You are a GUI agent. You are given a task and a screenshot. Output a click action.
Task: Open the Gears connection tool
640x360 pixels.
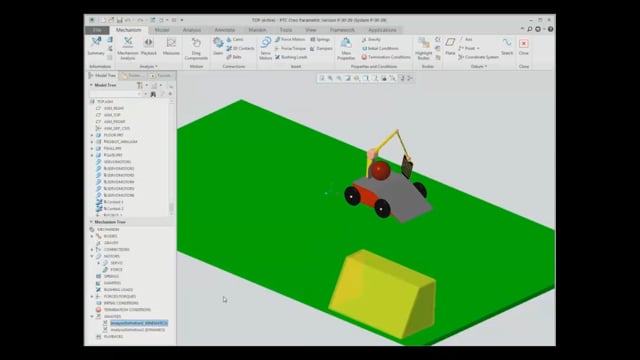pos(218,46)
